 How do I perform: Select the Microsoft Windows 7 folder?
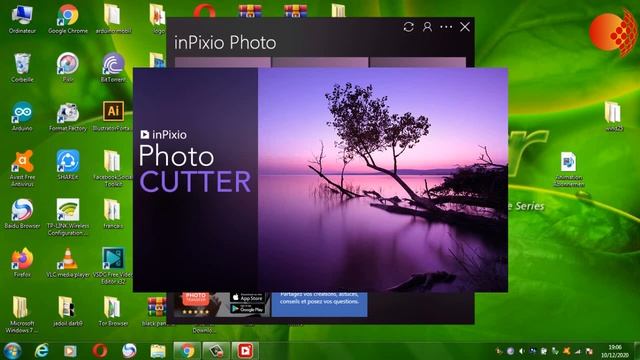tap(22, 314)
